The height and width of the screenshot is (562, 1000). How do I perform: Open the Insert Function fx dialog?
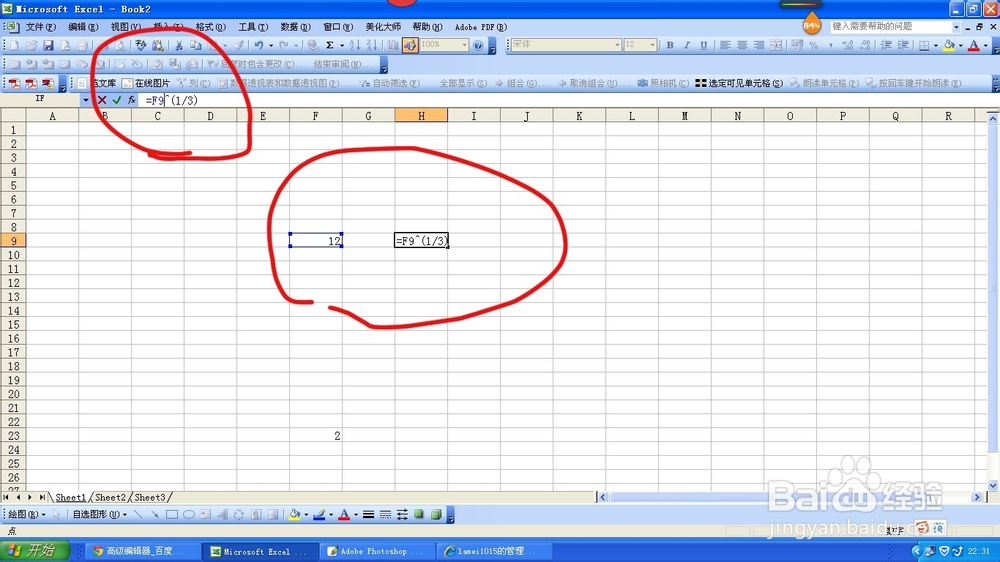(131, 100)
